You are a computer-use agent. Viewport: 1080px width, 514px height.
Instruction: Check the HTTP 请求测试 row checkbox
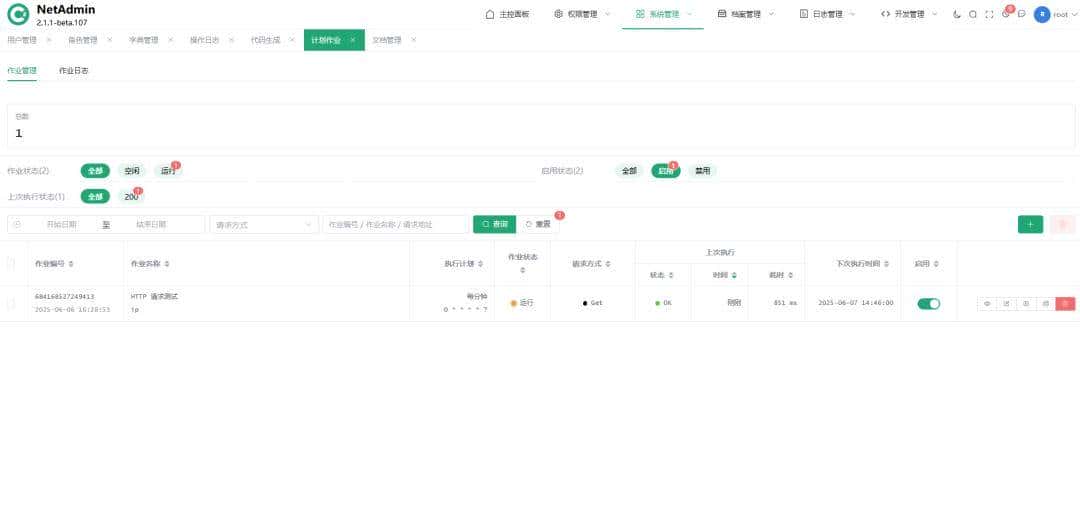point(11,303)
